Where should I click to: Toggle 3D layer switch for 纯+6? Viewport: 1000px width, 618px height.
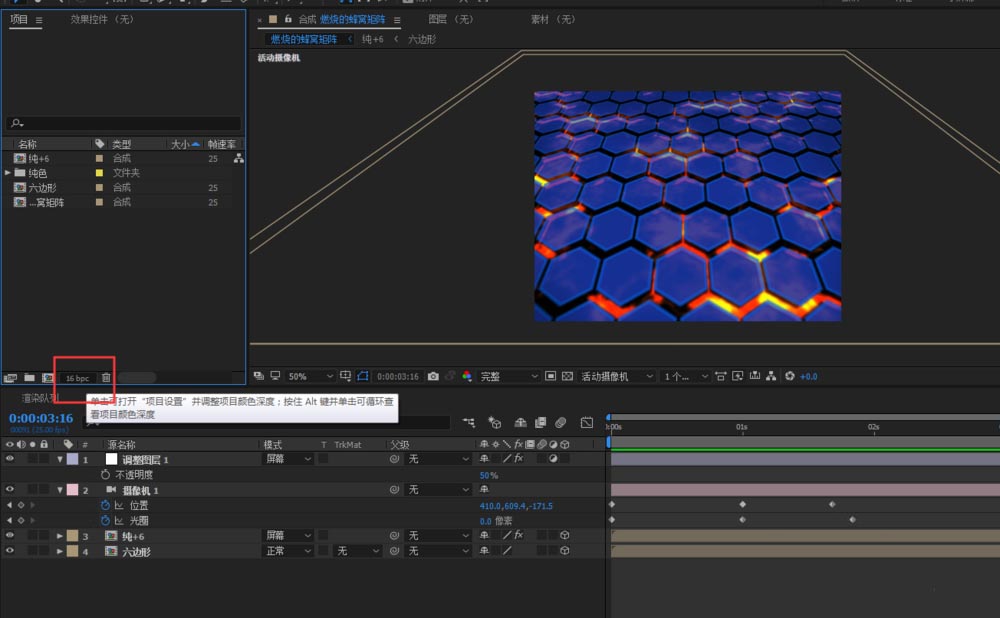(565, 536)
